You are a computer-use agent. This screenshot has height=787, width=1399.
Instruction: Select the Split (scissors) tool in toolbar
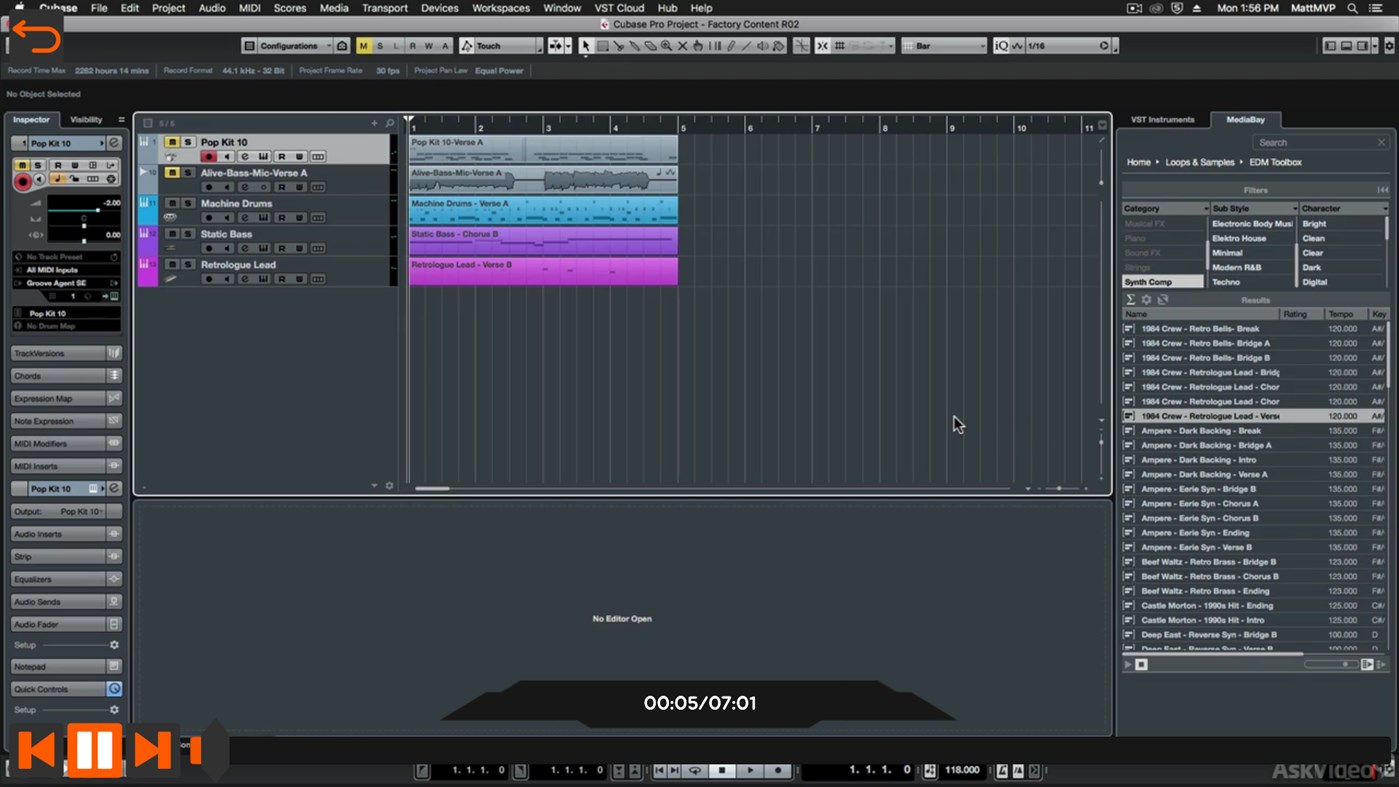pos(620,45)
